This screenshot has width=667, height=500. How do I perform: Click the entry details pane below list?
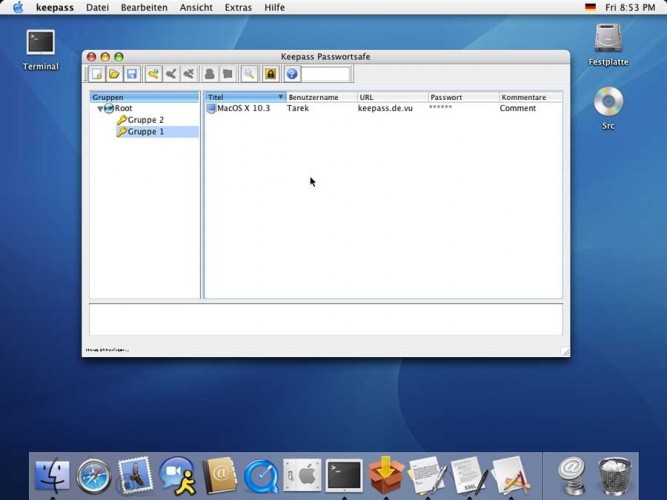(x=326, y=319)
